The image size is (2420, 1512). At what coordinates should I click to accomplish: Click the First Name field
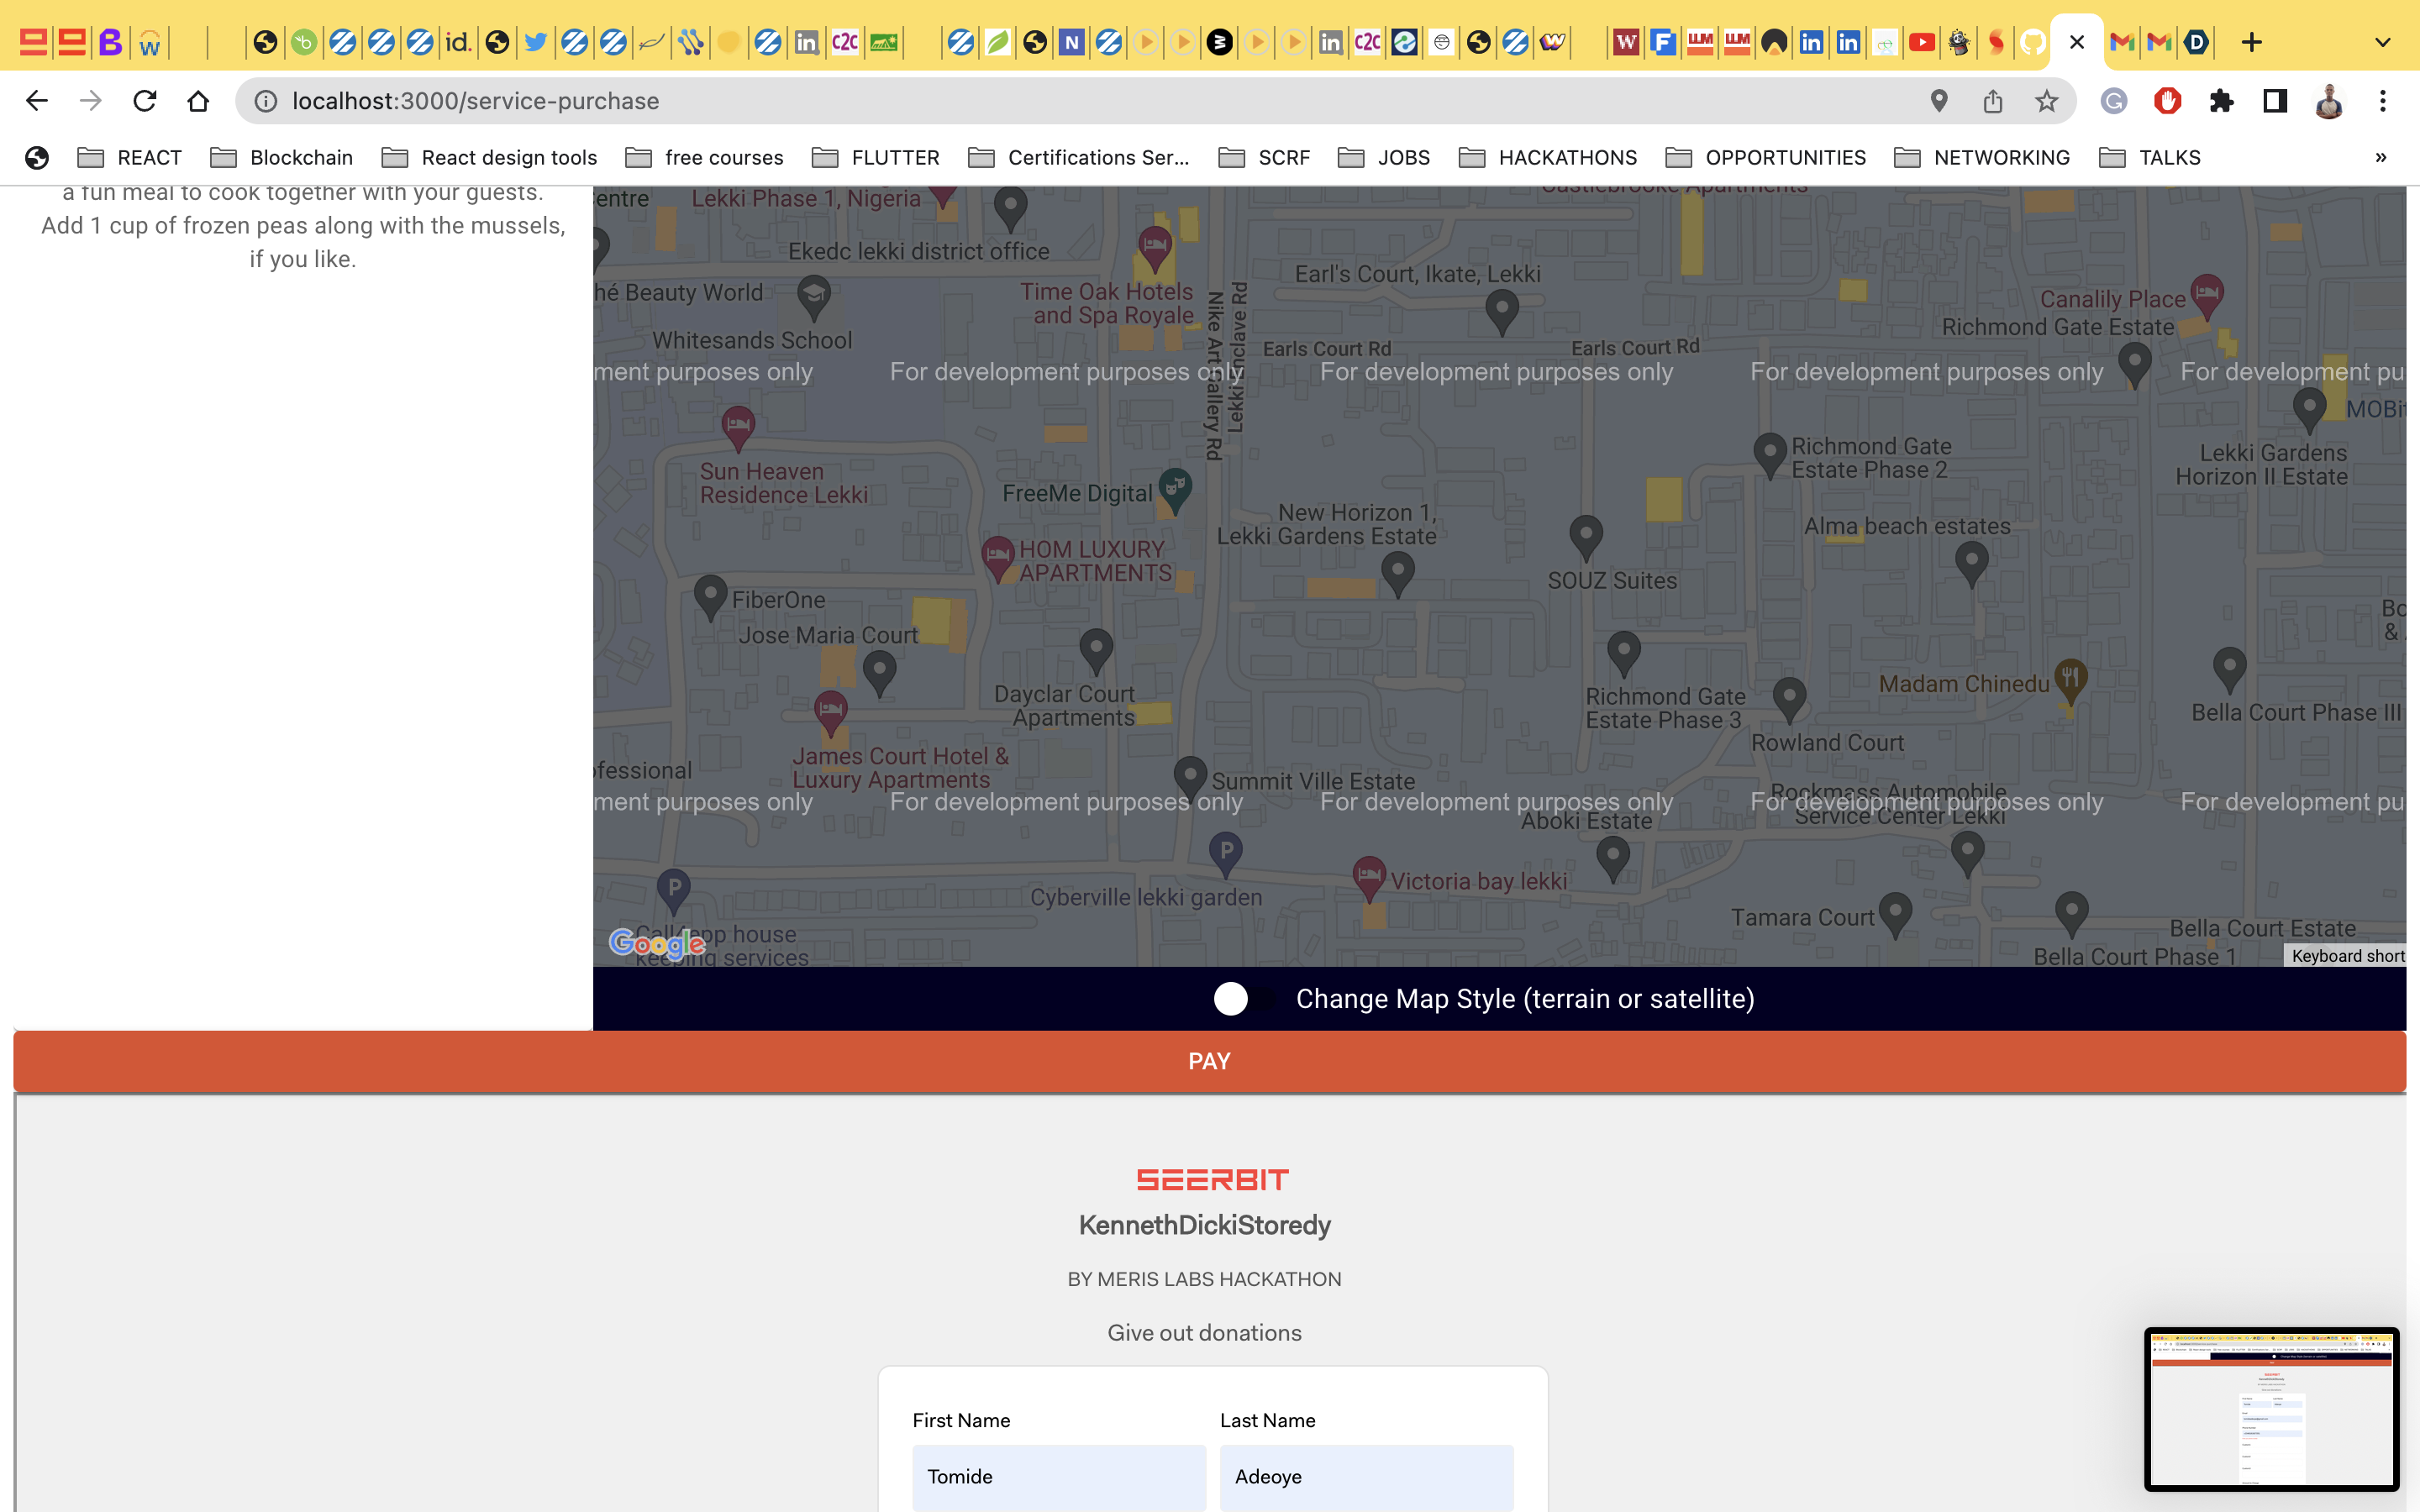click(1058, 1477)
